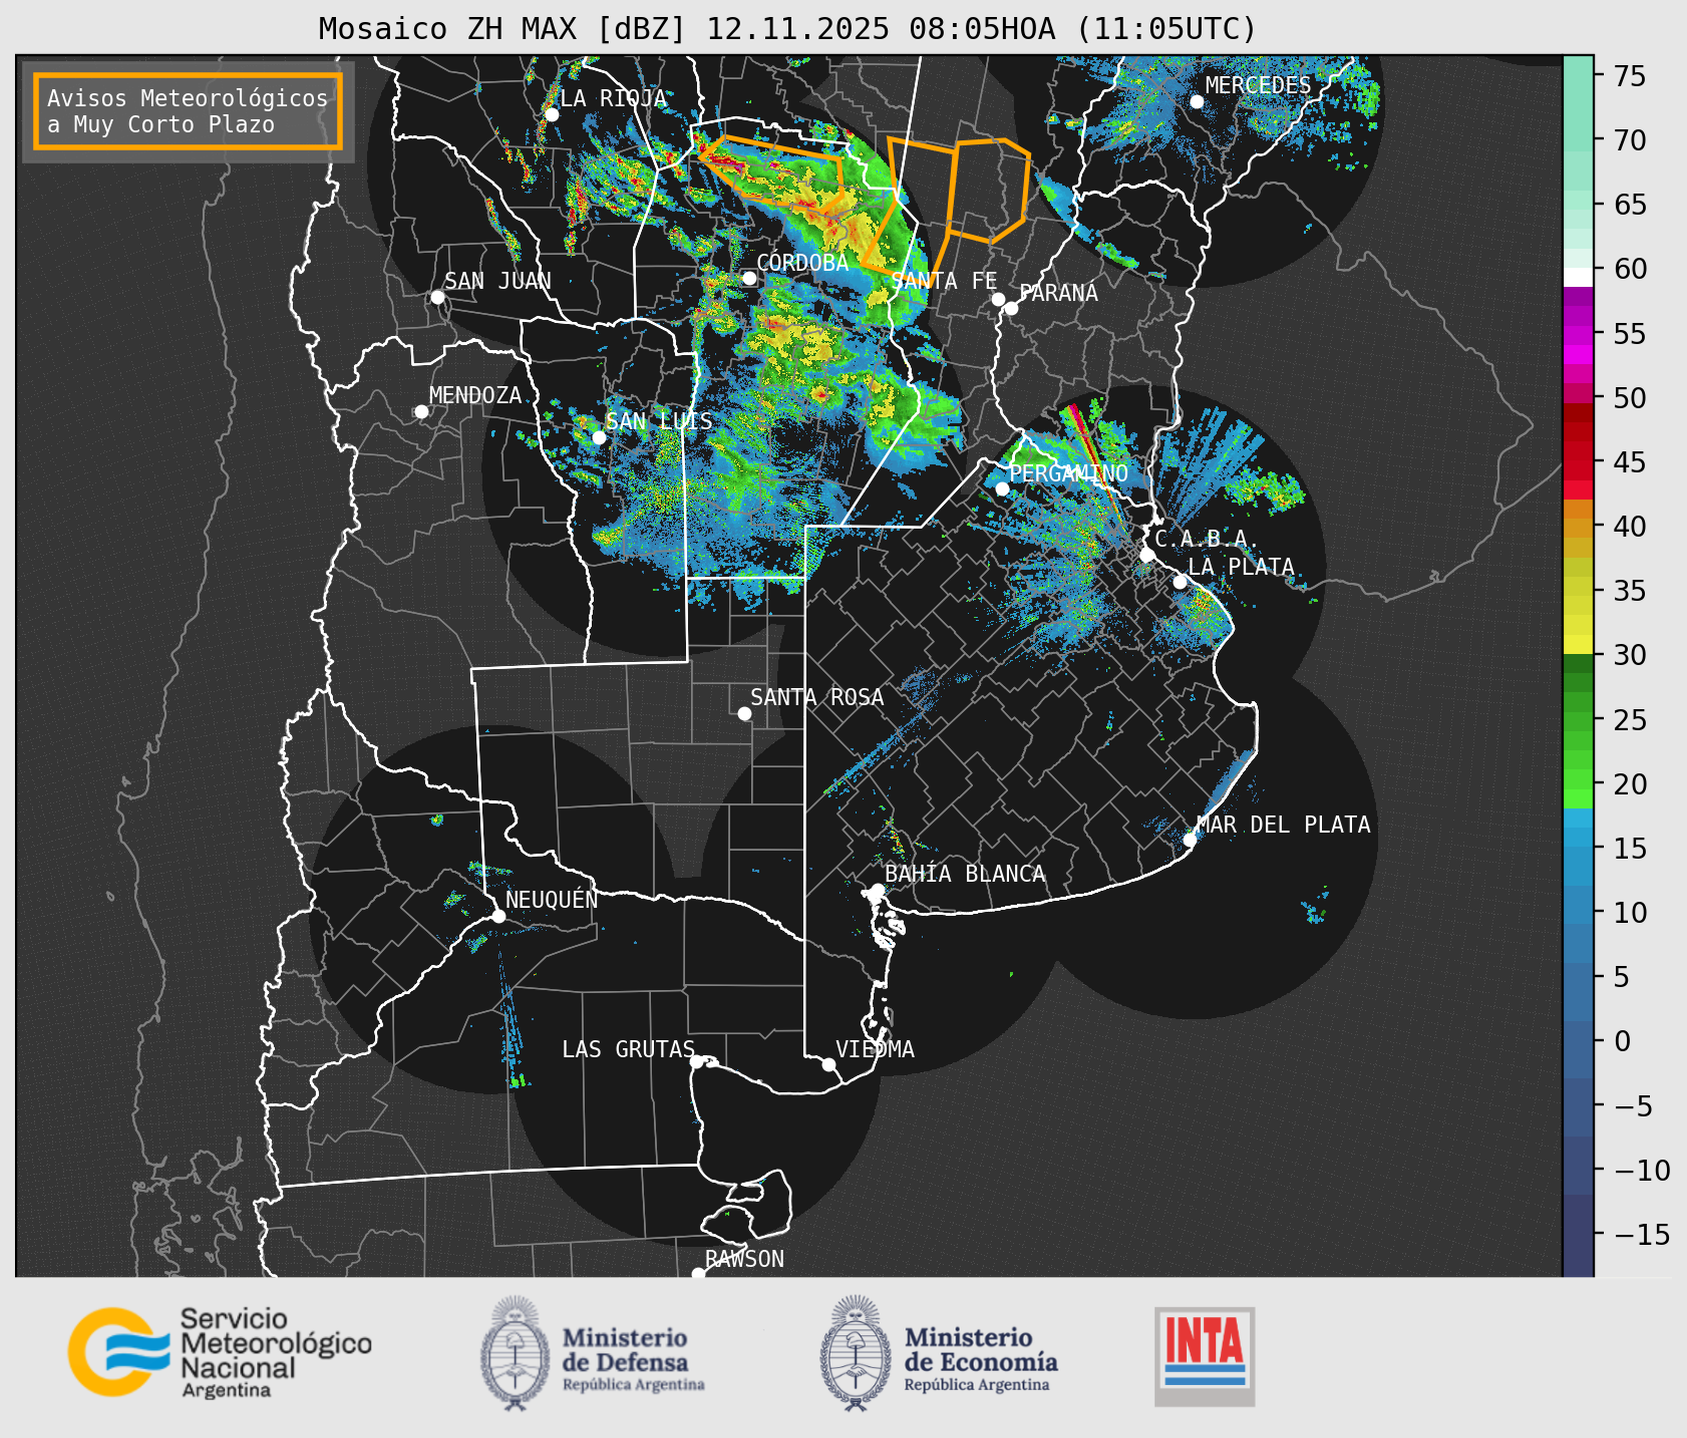Click the C.A.B.A. city marker dot

pyautogui.click(x=1147, y=555)
